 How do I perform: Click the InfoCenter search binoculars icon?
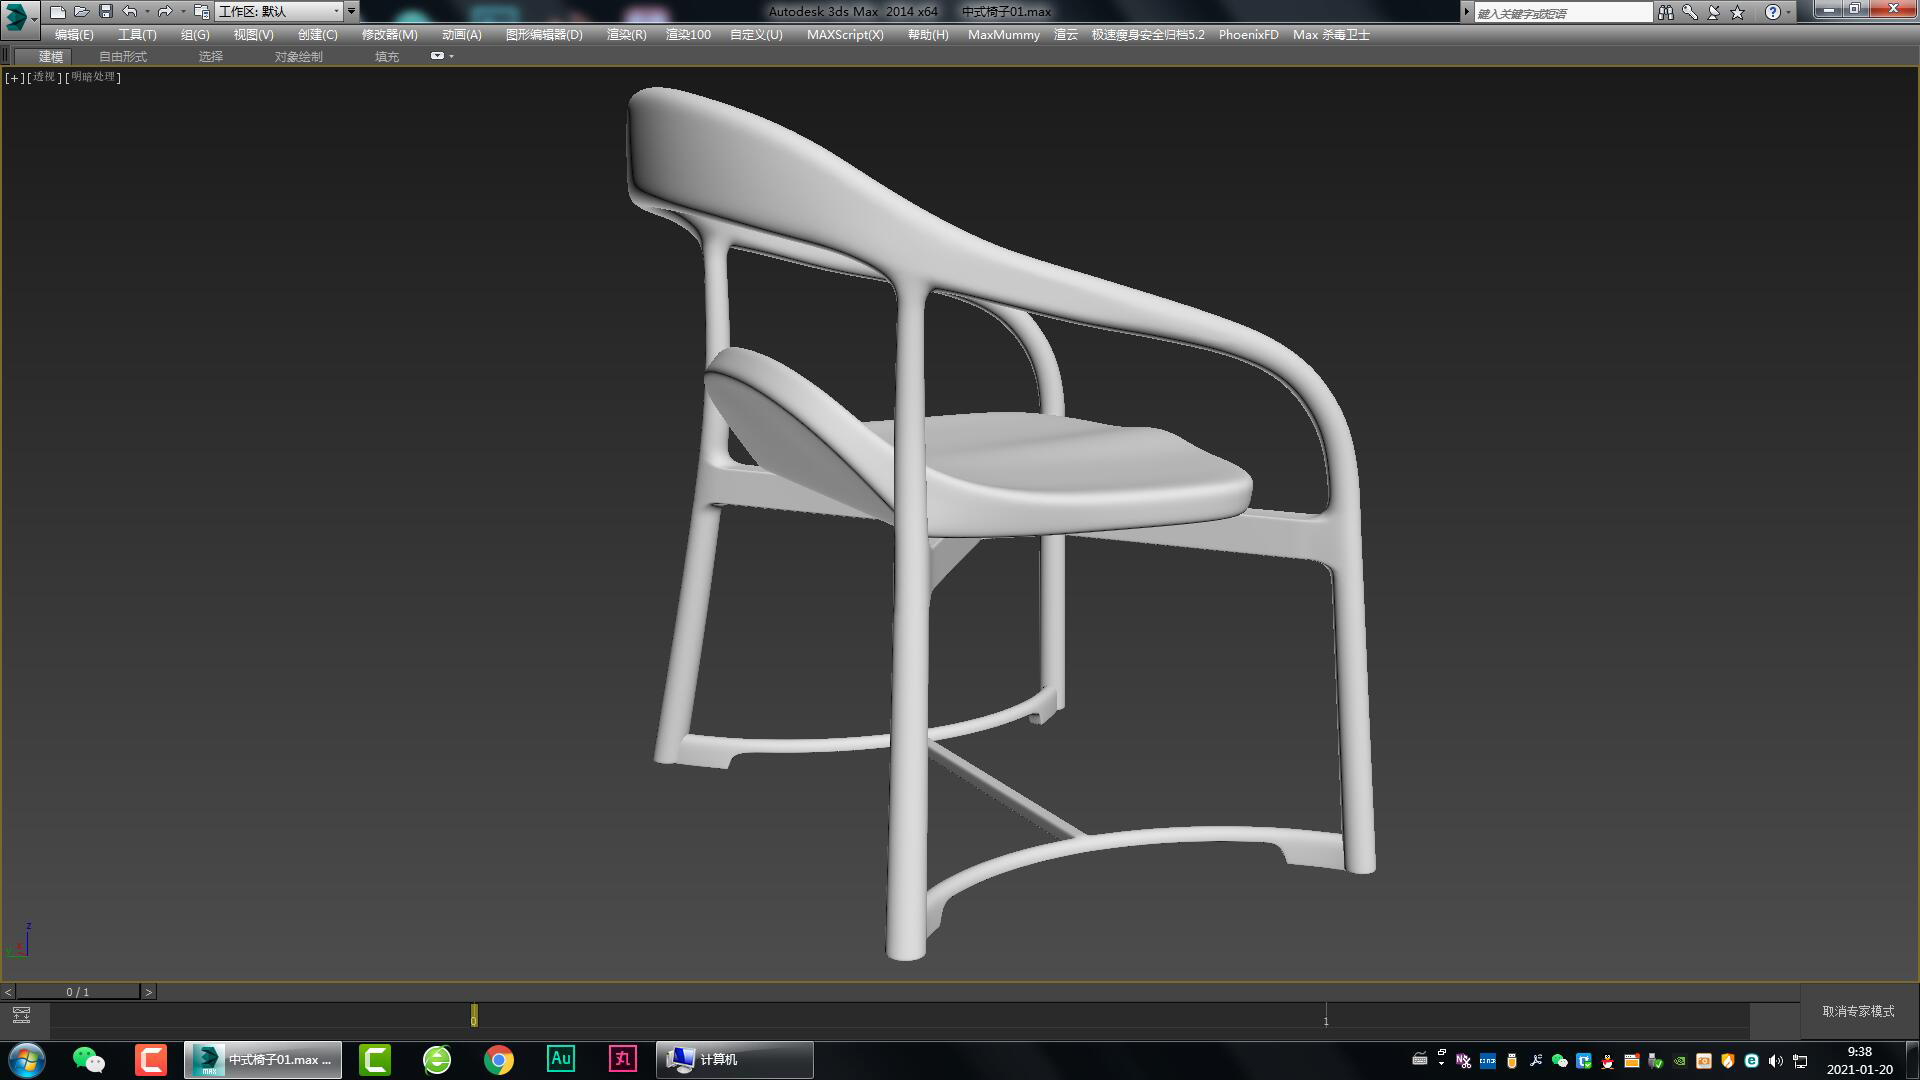[x=1666, y=11]
